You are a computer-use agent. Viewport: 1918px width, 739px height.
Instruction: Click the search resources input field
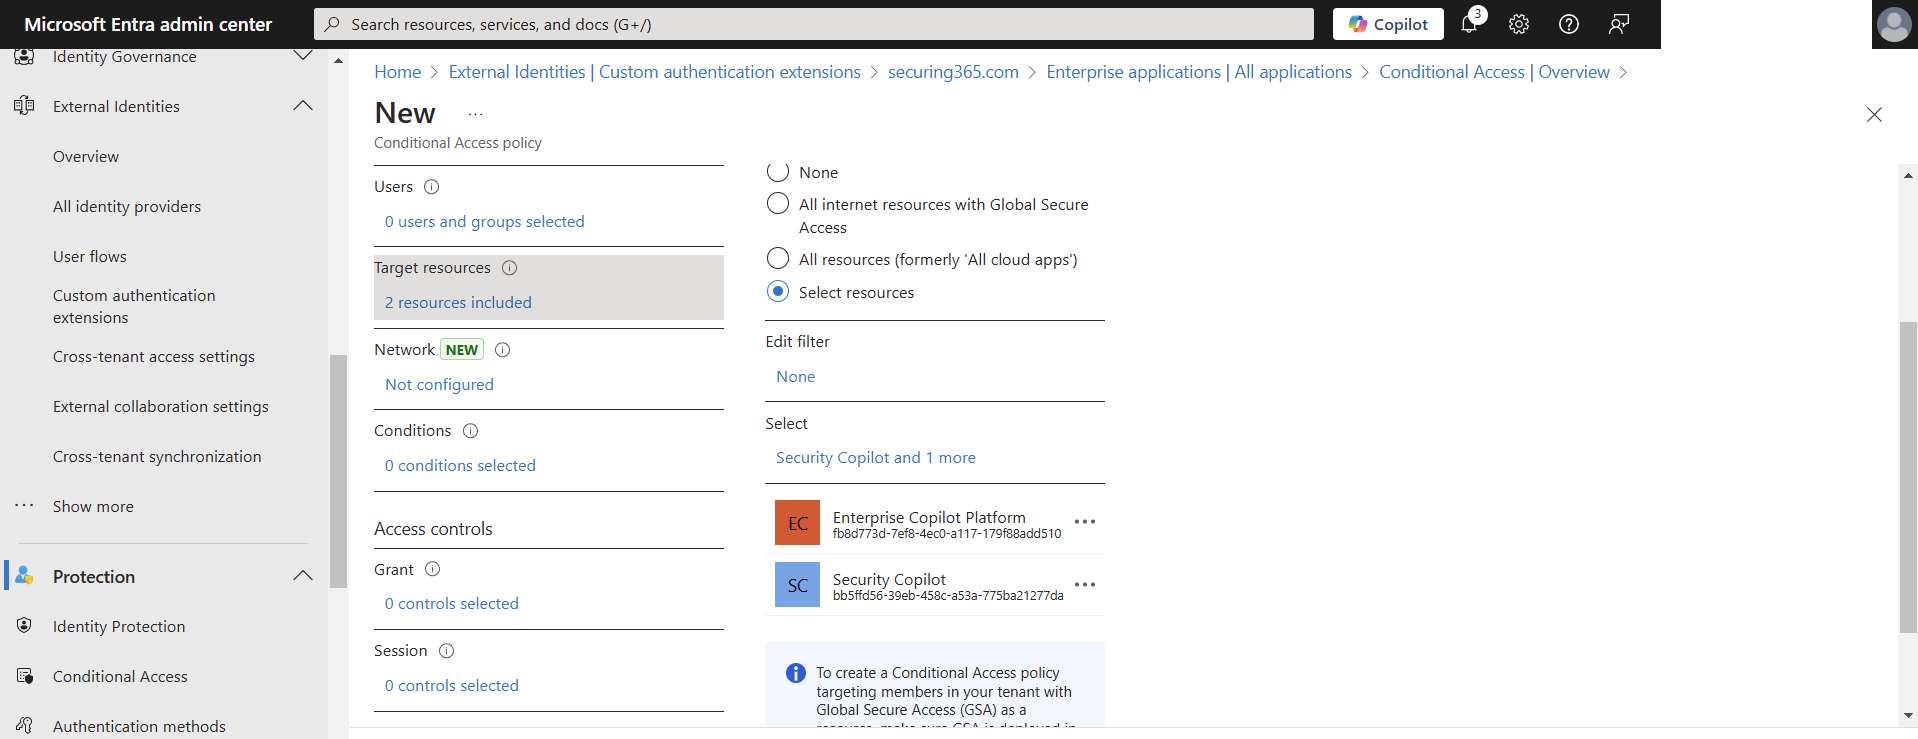coord(814,24)
